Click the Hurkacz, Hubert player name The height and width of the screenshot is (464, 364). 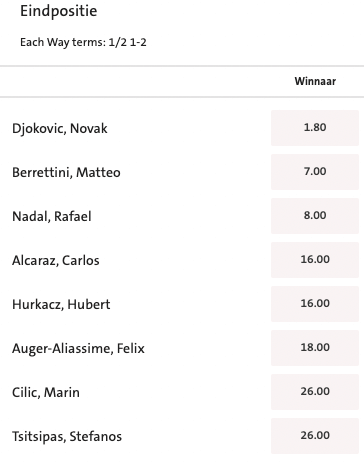pyautogui.click(x=61, y=305)
